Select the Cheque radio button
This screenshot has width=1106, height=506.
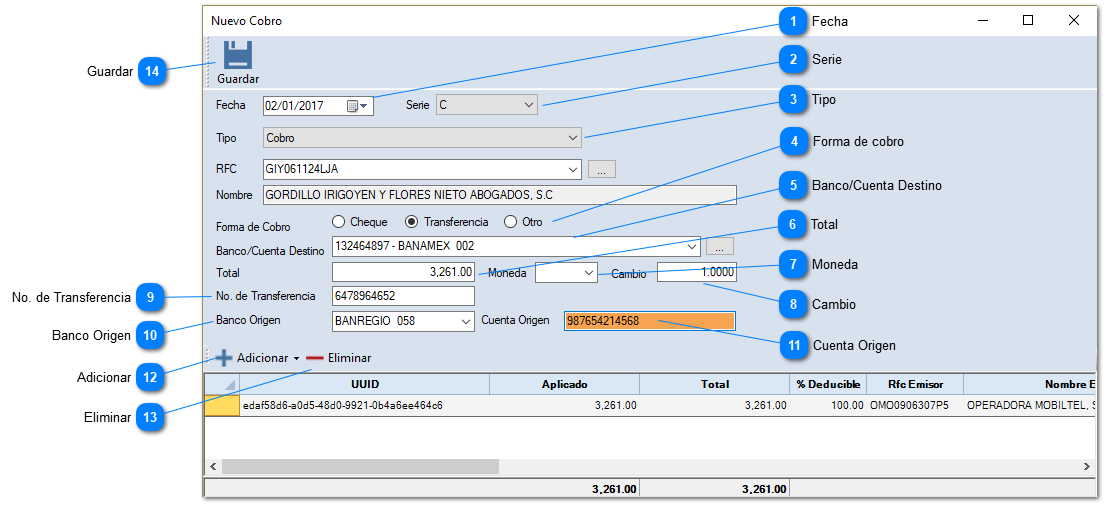click(339, 222)
